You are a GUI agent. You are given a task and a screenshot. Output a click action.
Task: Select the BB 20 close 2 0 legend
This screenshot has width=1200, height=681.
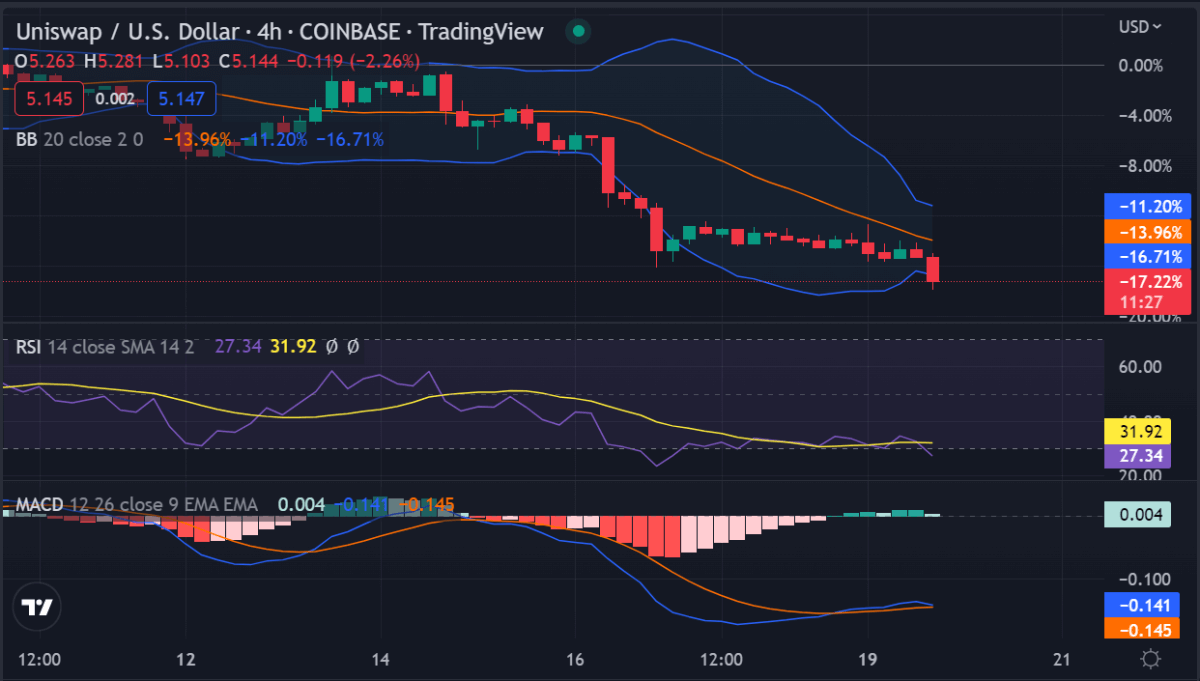click(x=80, y=139)
